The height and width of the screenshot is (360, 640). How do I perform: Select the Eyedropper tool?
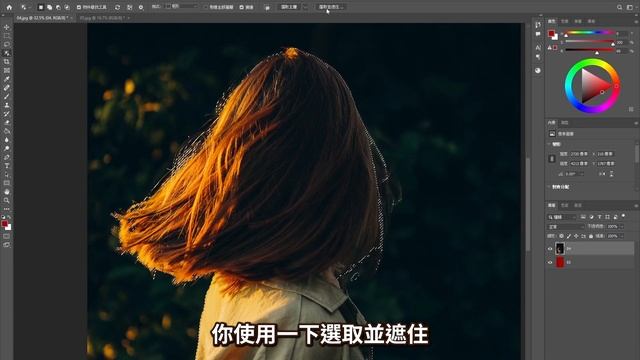[7, 79]
